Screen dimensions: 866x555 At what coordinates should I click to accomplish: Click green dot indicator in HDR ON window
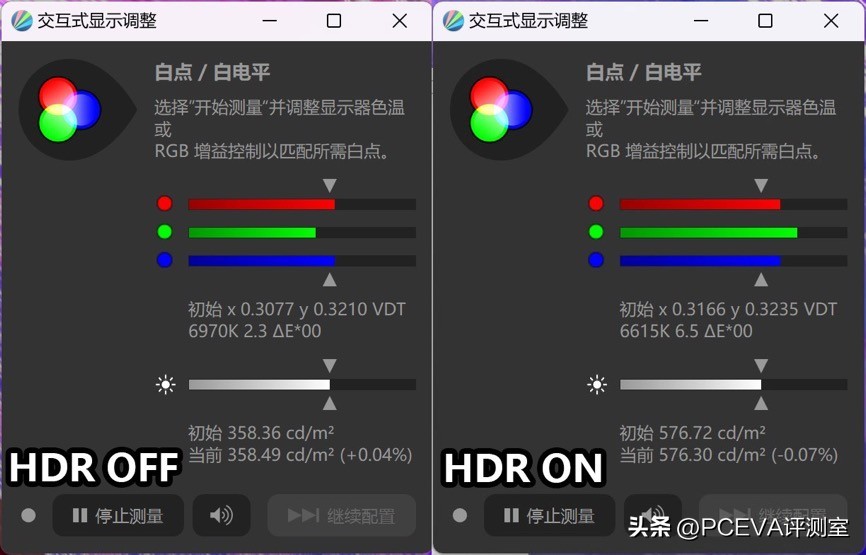pyautogui.click(x=596, y=232)
